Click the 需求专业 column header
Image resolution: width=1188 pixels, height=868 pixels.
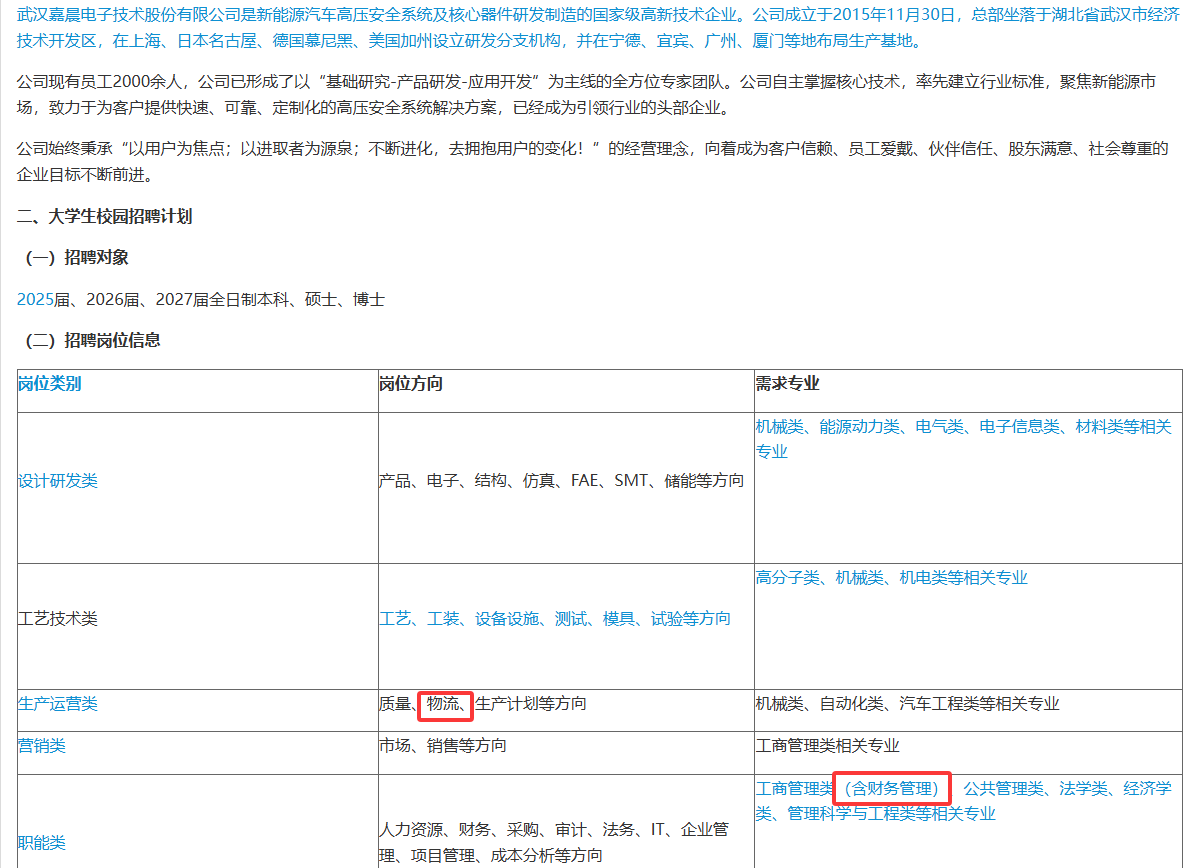coord(787,384)
